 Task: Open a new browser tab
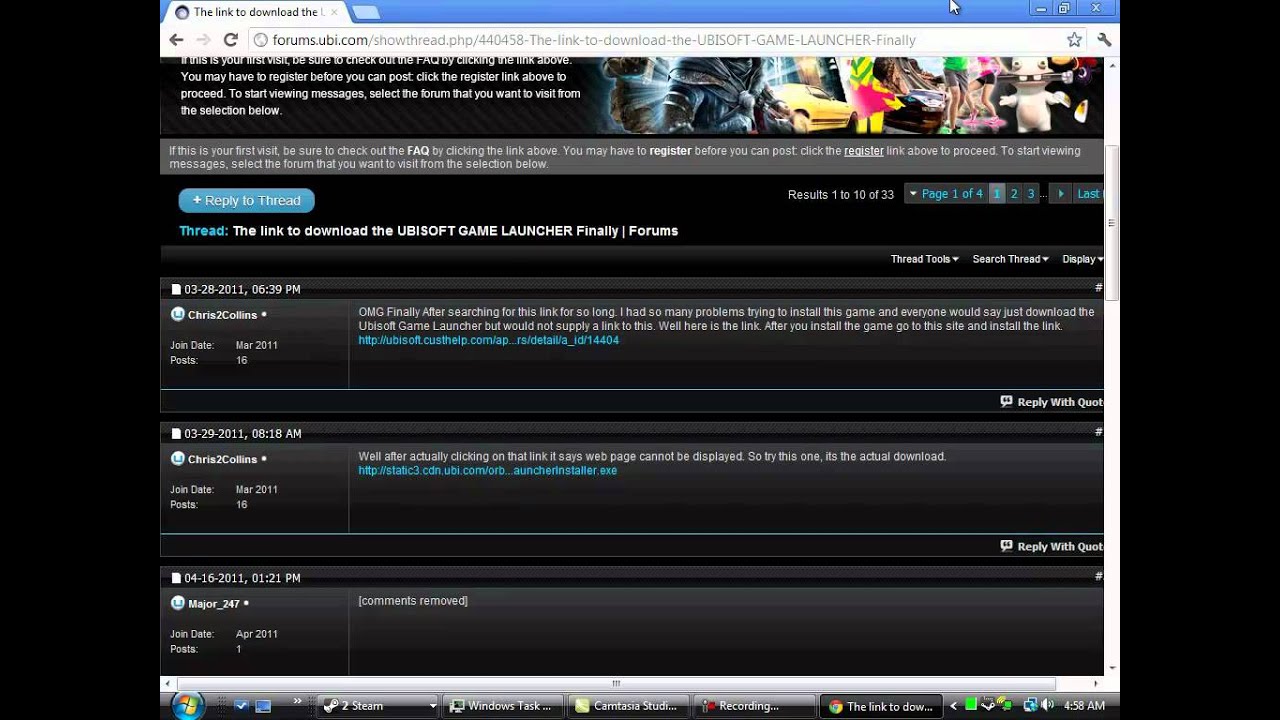pos(365,12)
